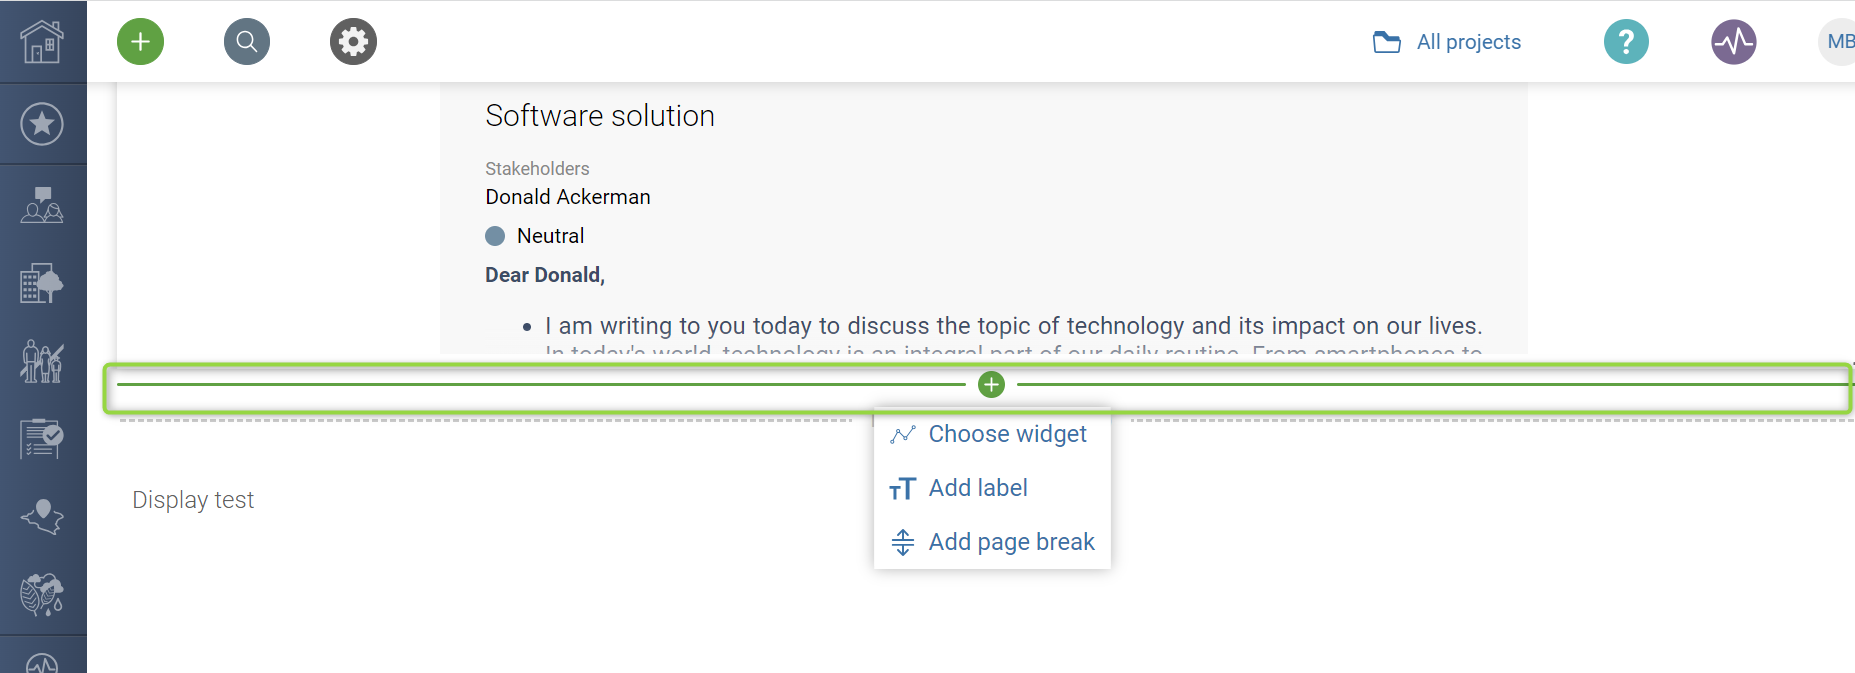
Task: Open the map location sidebar icon
Action: pyautogui.click(x=42, y=516)
